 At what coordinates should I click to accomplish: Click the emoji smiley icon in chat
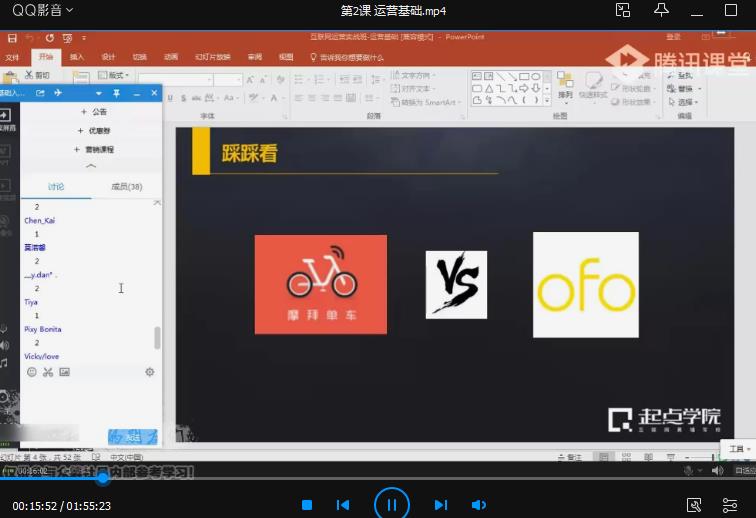click(32, 372)
